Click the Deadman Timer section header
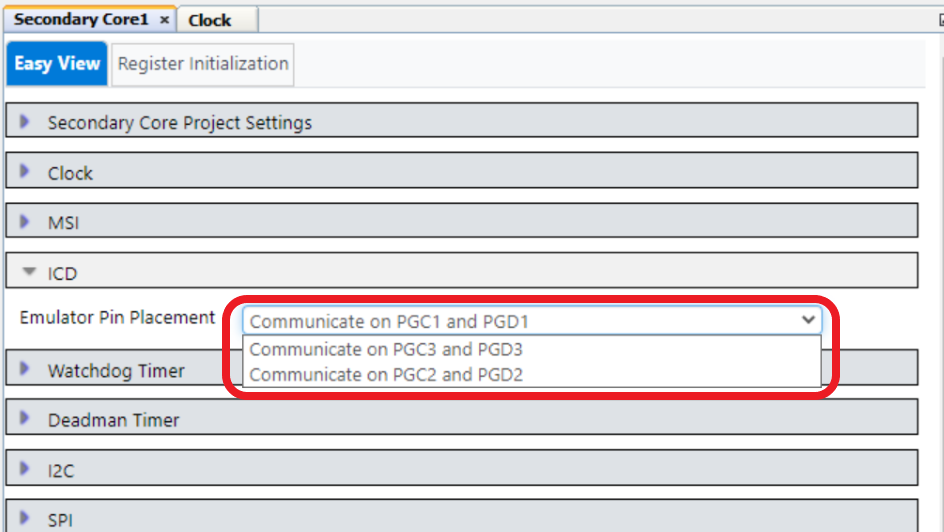The height and width of the screenshot is (532, 944). tap(462, 417)
